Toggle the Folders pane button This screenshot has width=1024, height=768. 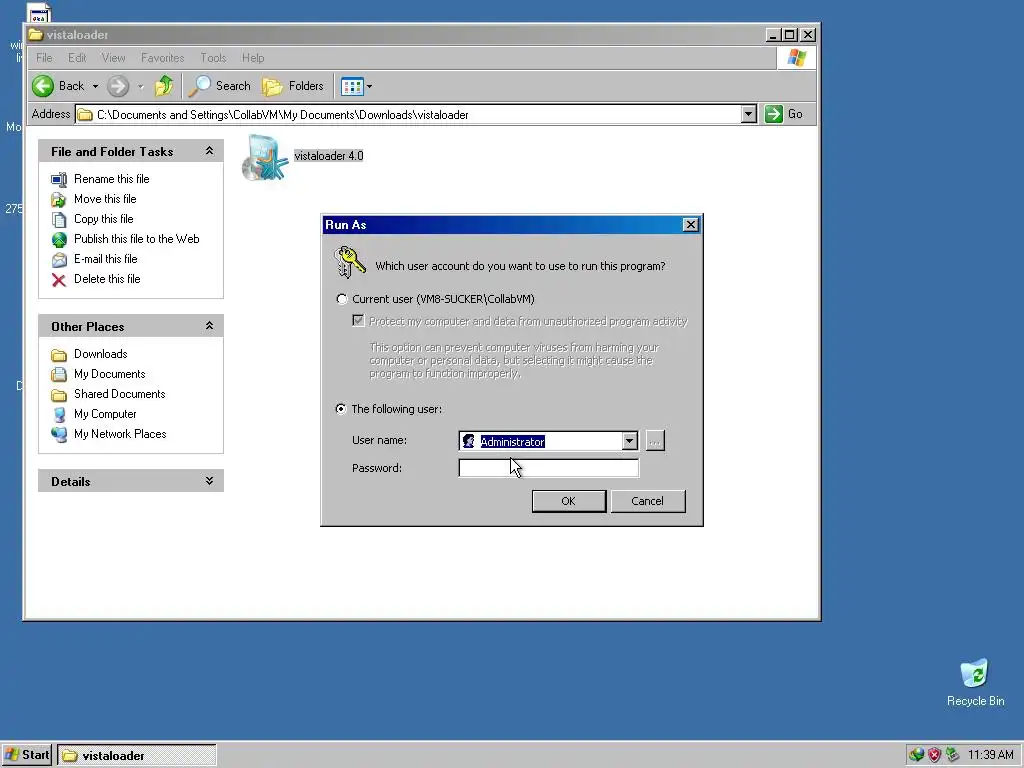tap(293, 86)
